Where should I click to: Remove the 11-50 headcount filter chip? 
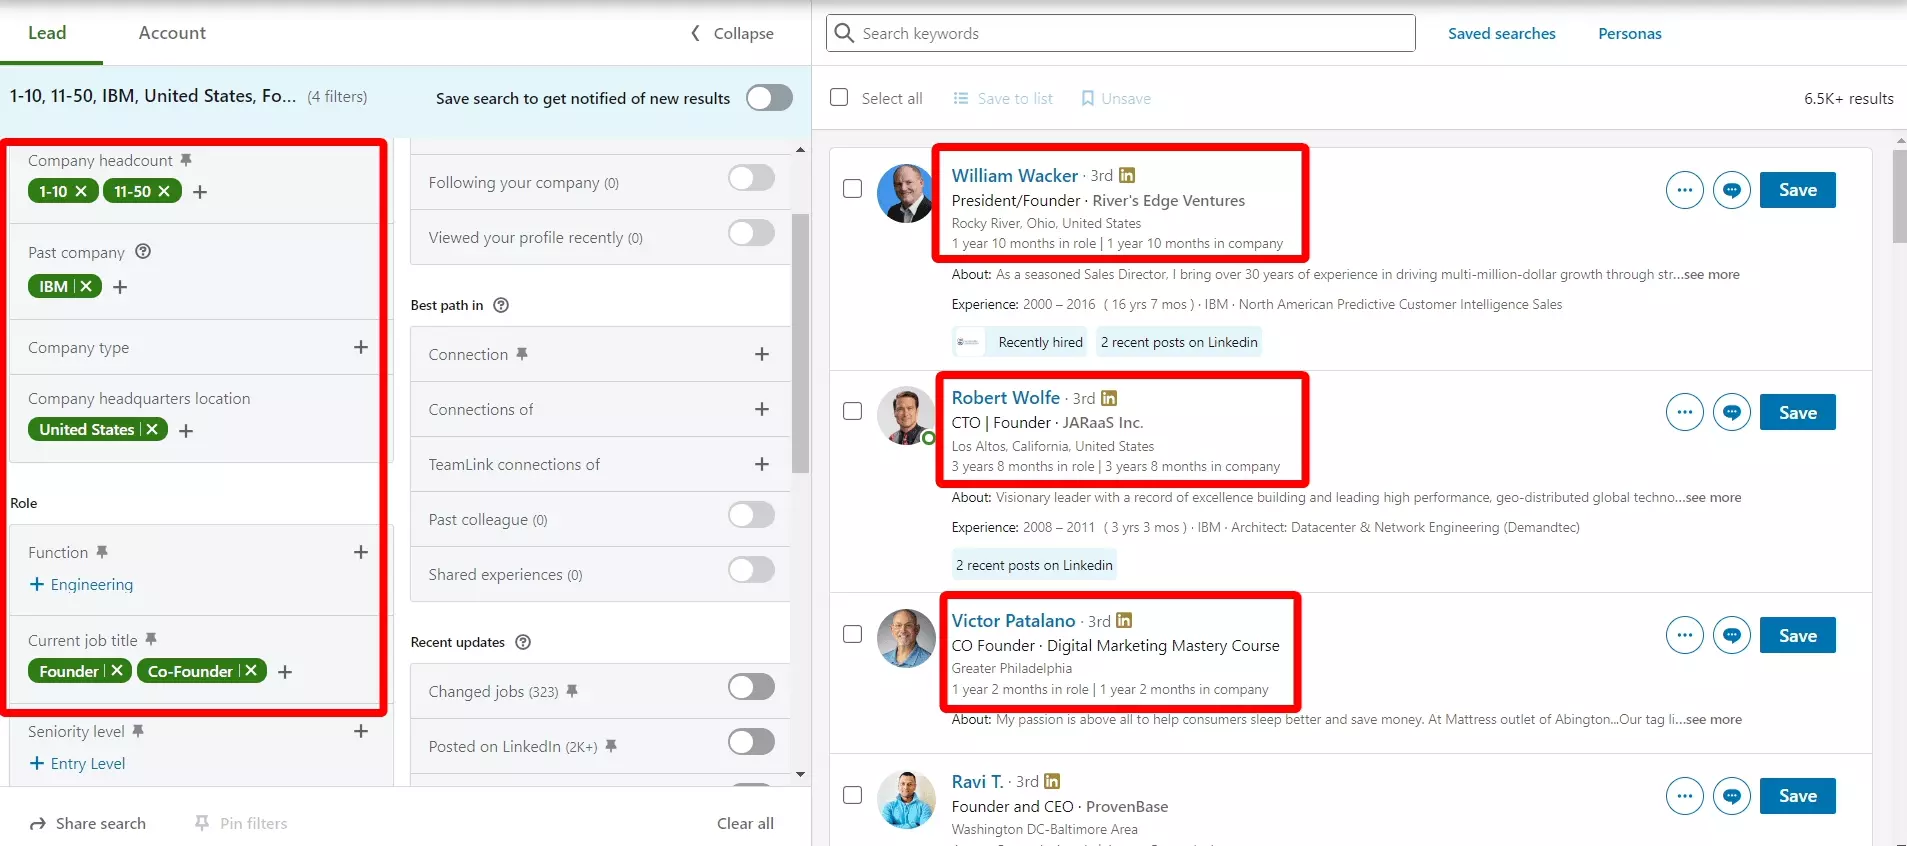[164, 191]
